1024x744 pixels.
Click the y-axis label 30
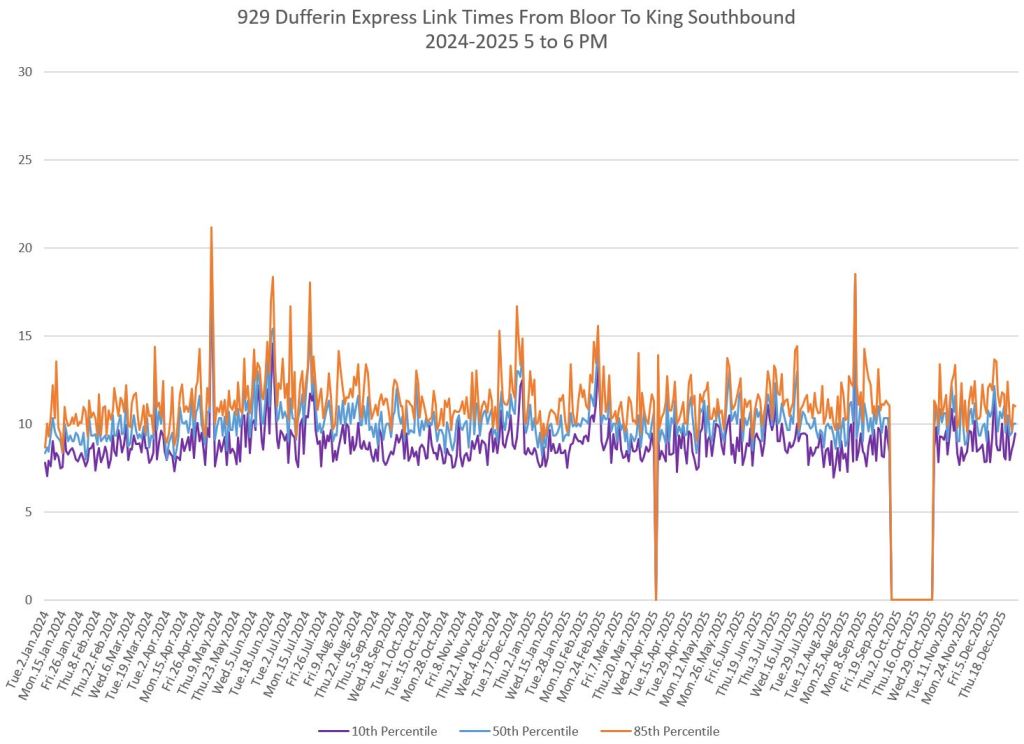(26, 72)
